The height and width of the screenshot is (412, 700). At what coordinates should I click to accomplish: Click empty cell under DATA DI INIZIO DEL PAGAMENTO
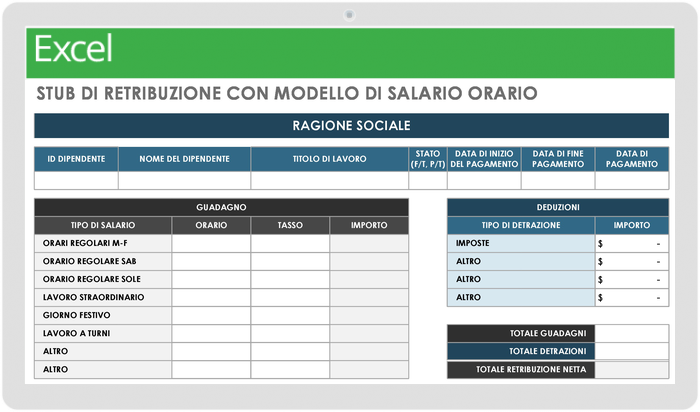pos(484,180)
